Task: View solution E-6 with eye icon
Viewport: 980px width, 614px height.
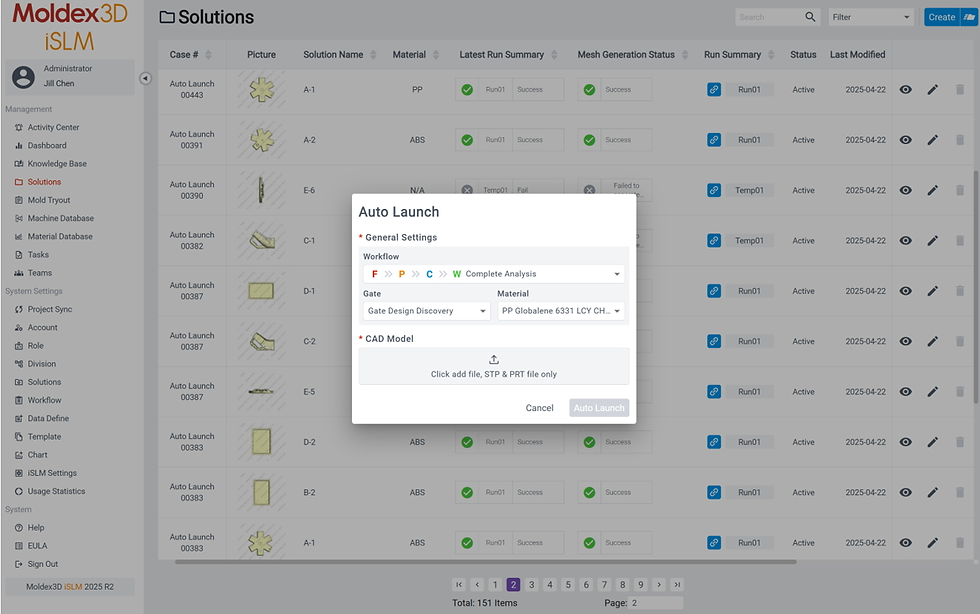Action: [x=905, y=190]
